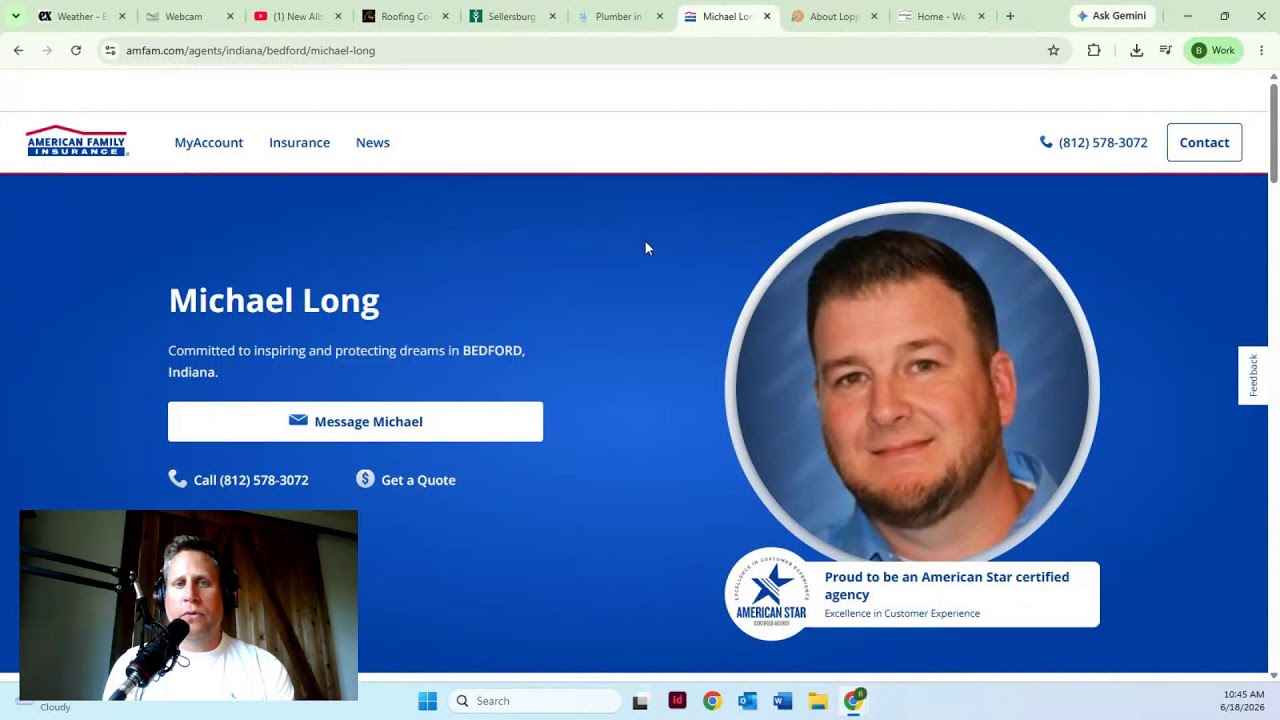This screenshot has width=1280, height=720.
Task: Close the Webcam tab
Action: (231, 16)
